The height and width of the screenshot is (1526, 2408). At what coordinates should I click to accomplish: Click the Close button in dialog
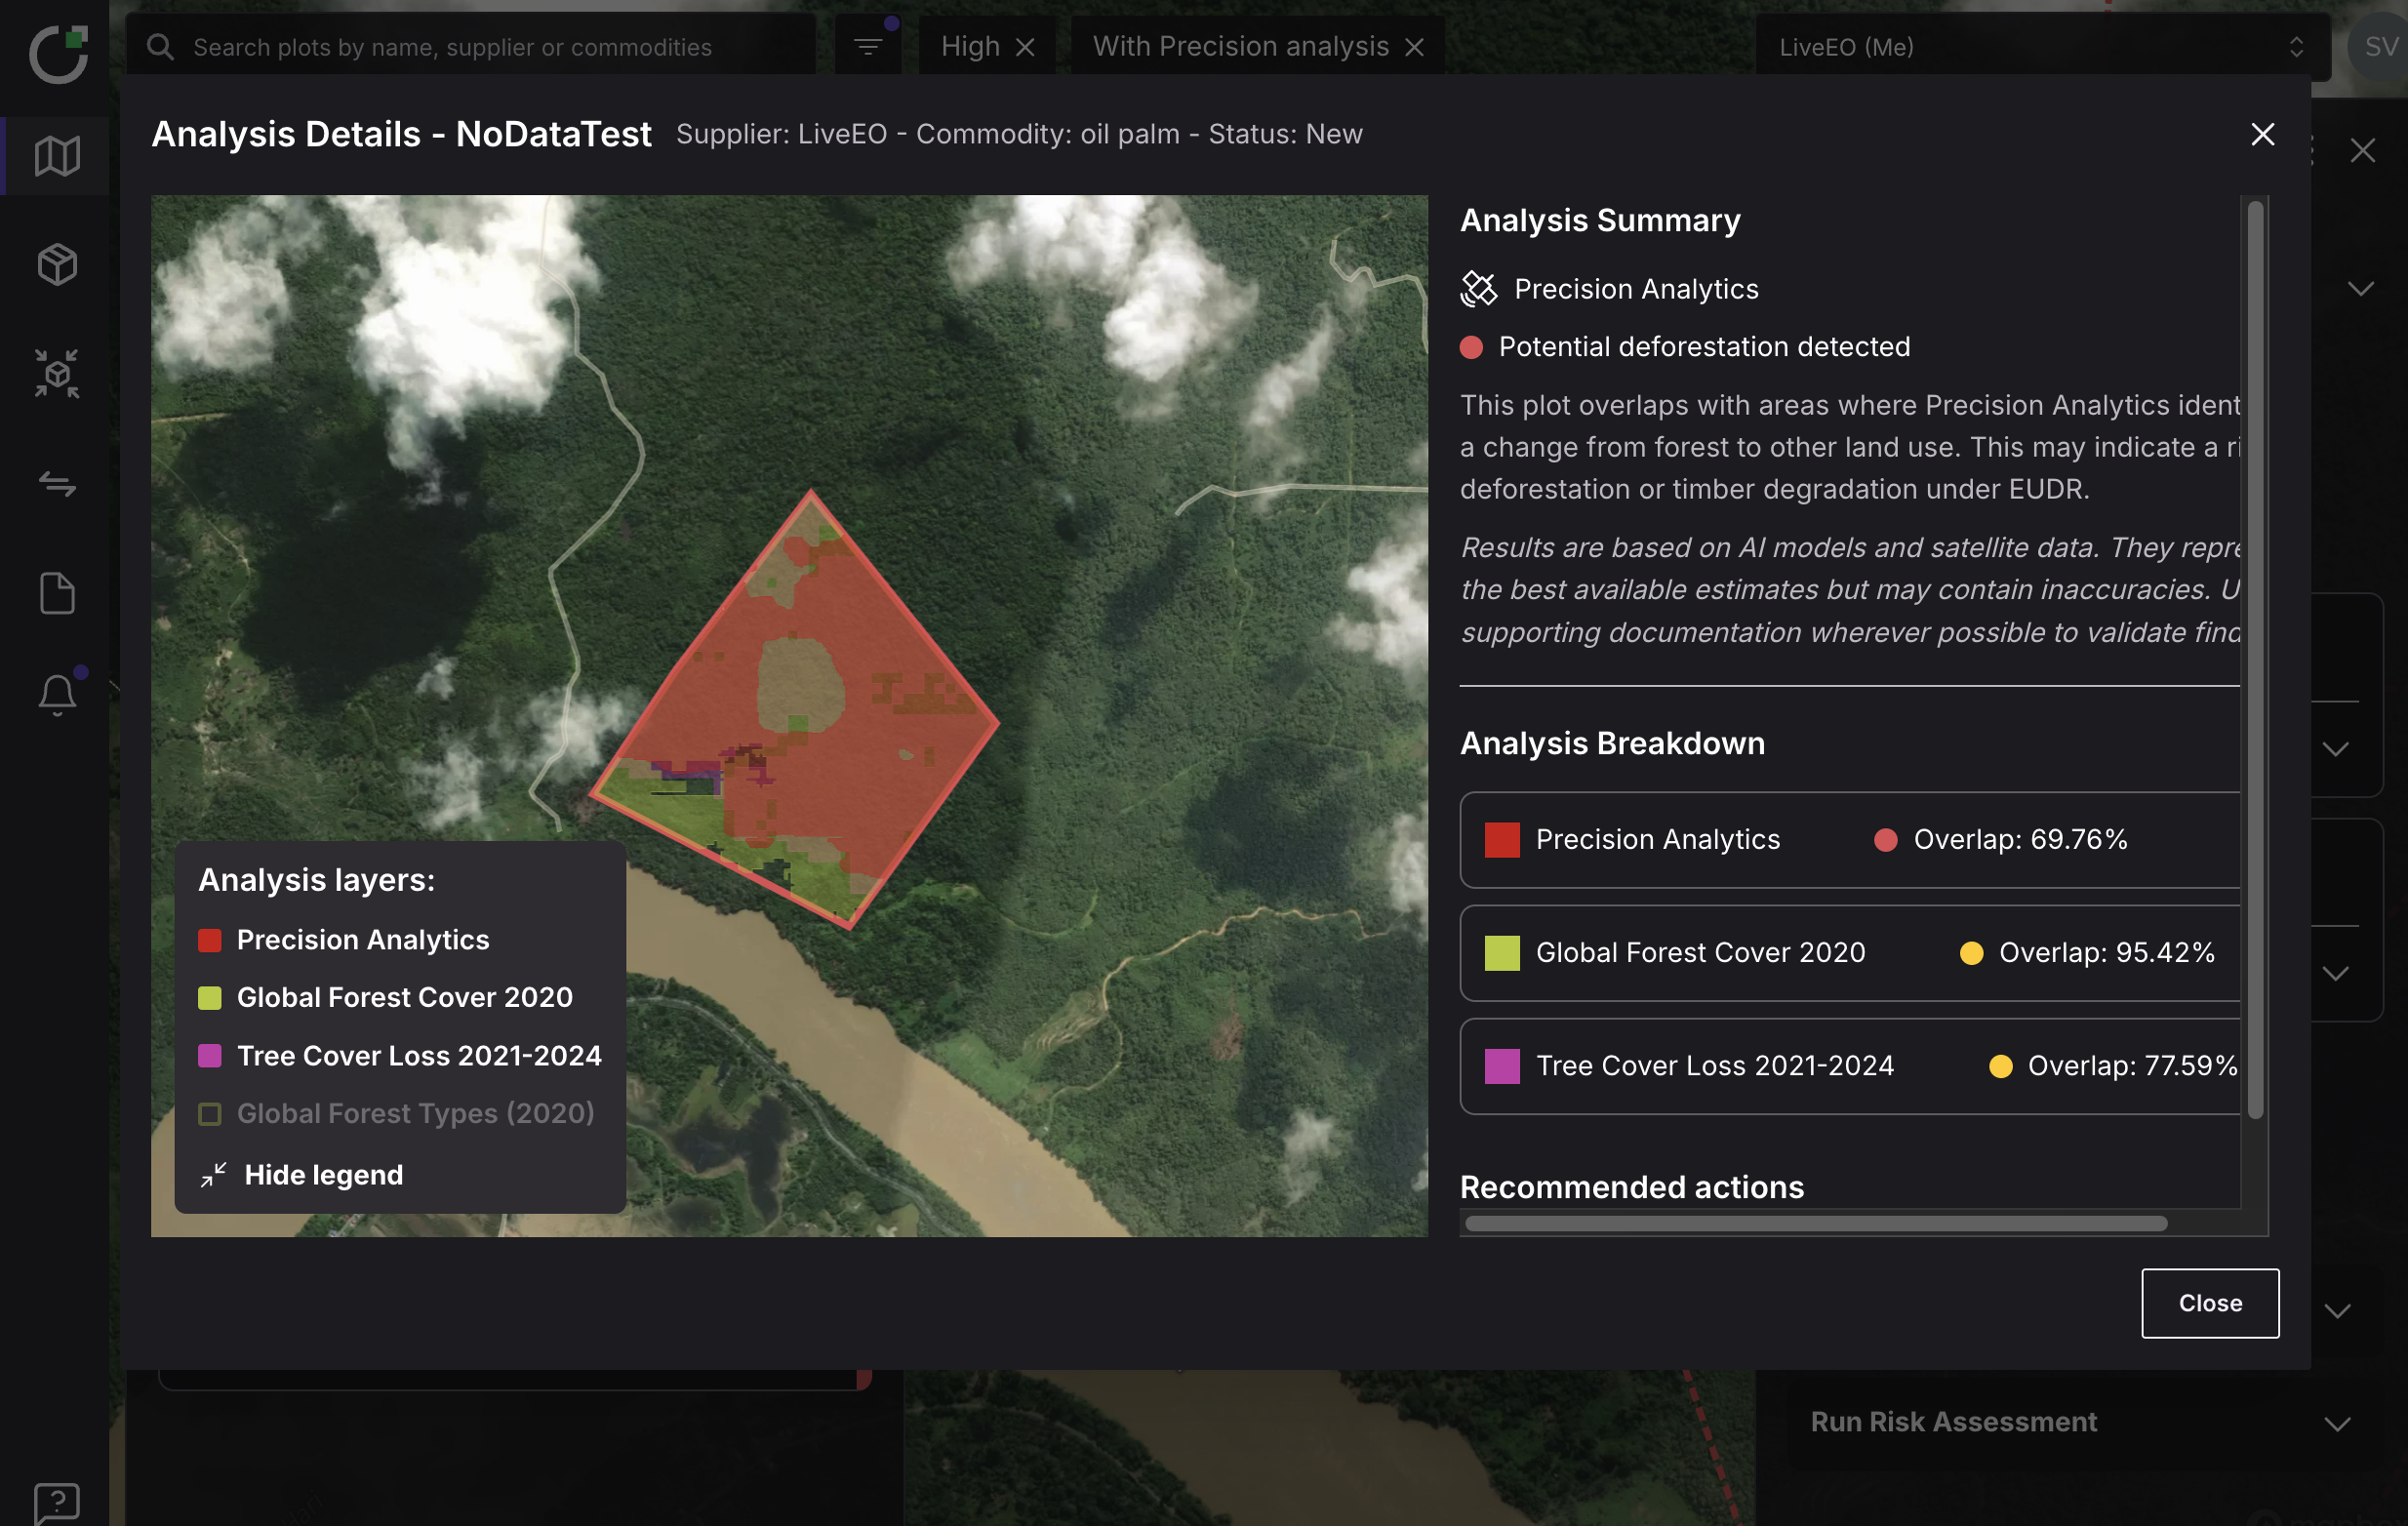(2209, 1303)
